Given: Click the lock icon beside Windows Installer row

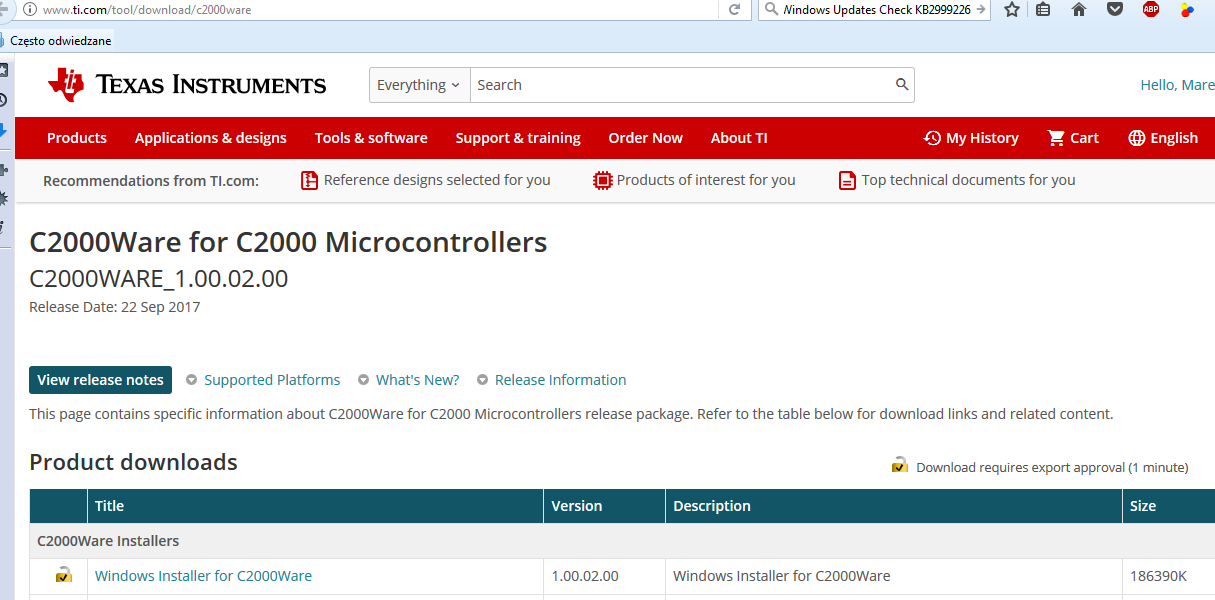Looking at the screenshot, I should pos(63,575).
